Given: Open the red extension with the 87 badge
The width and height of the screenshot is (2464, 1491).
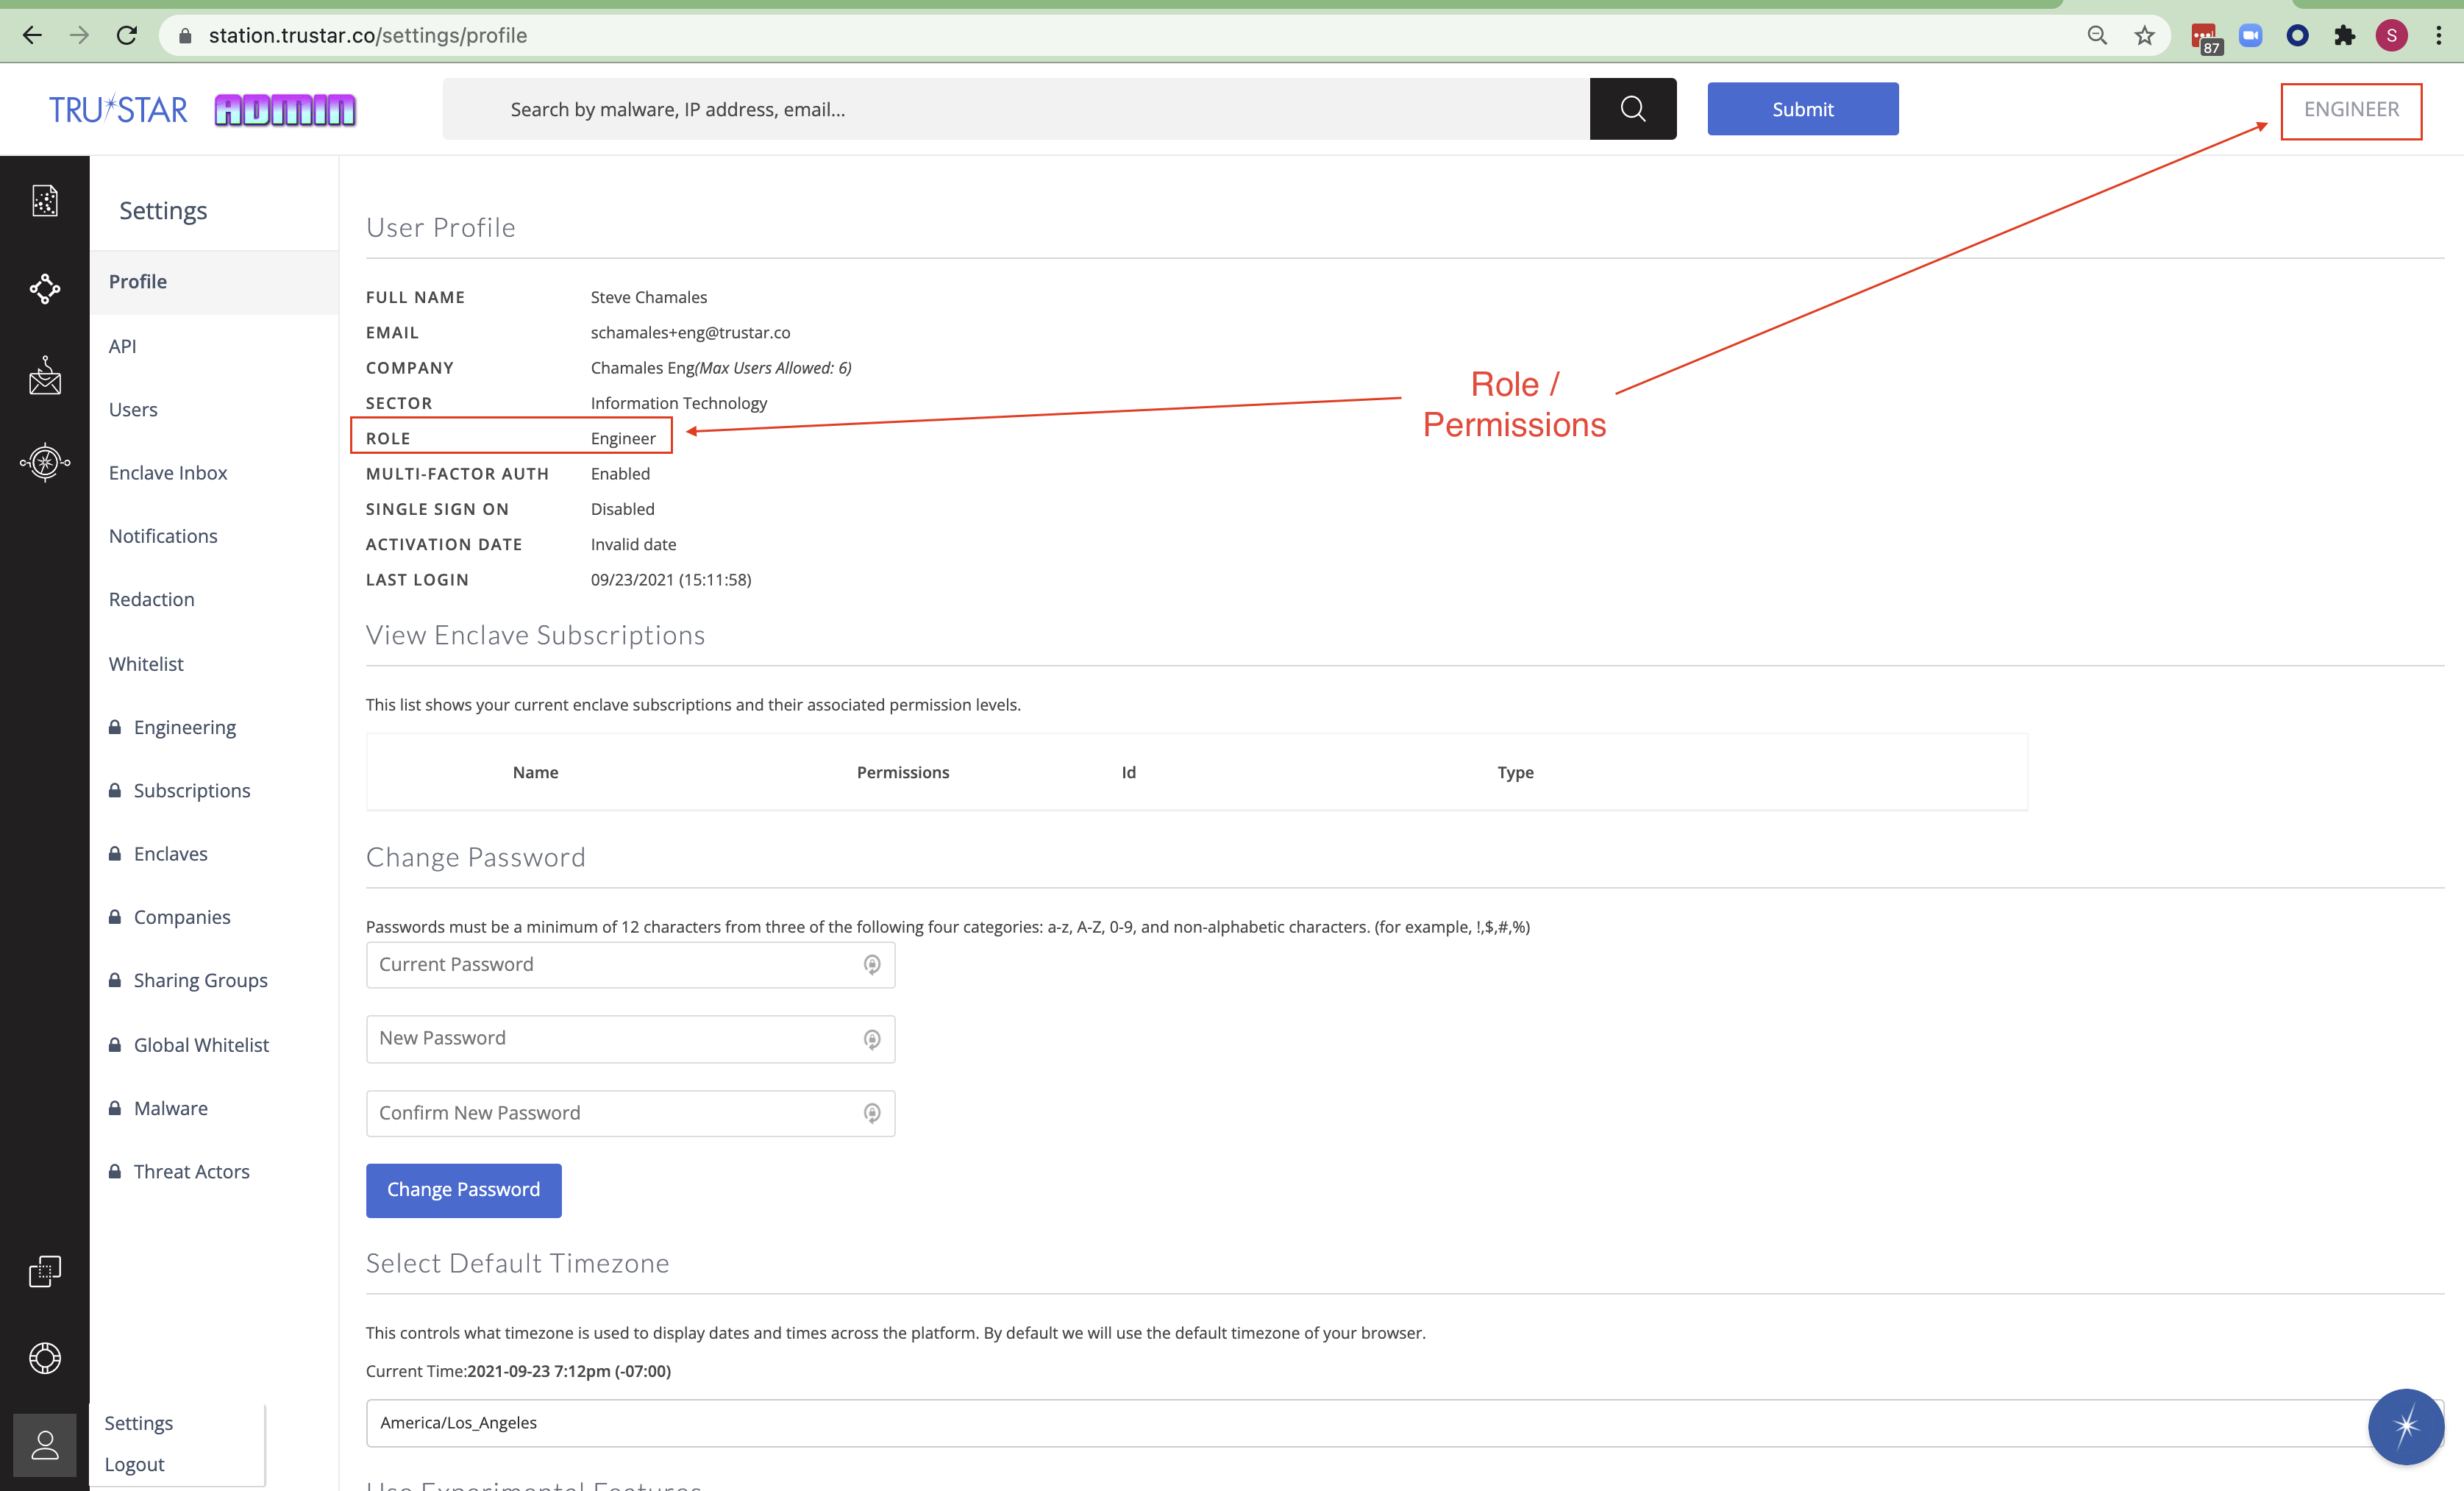Looking at the screenshot, I should (2205, 38).
